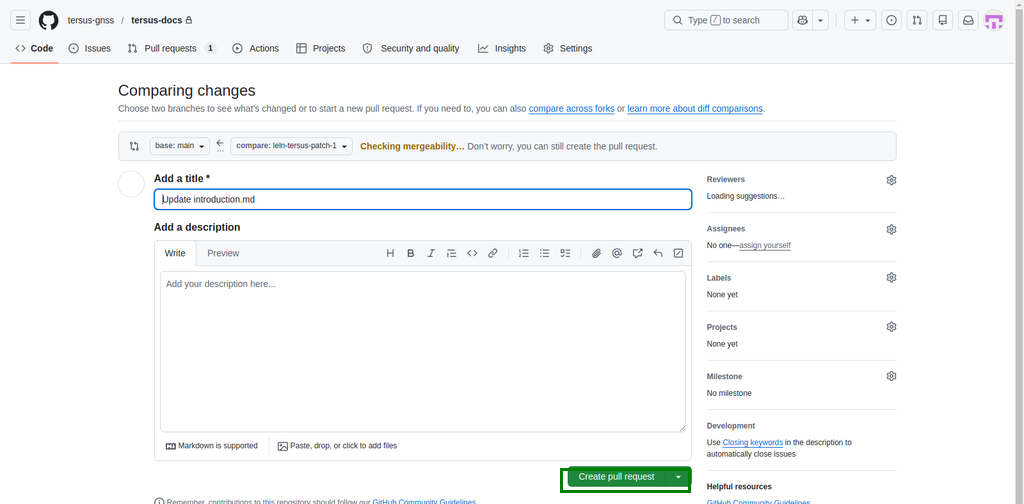Open the repository Settings tab

[568, 48]
